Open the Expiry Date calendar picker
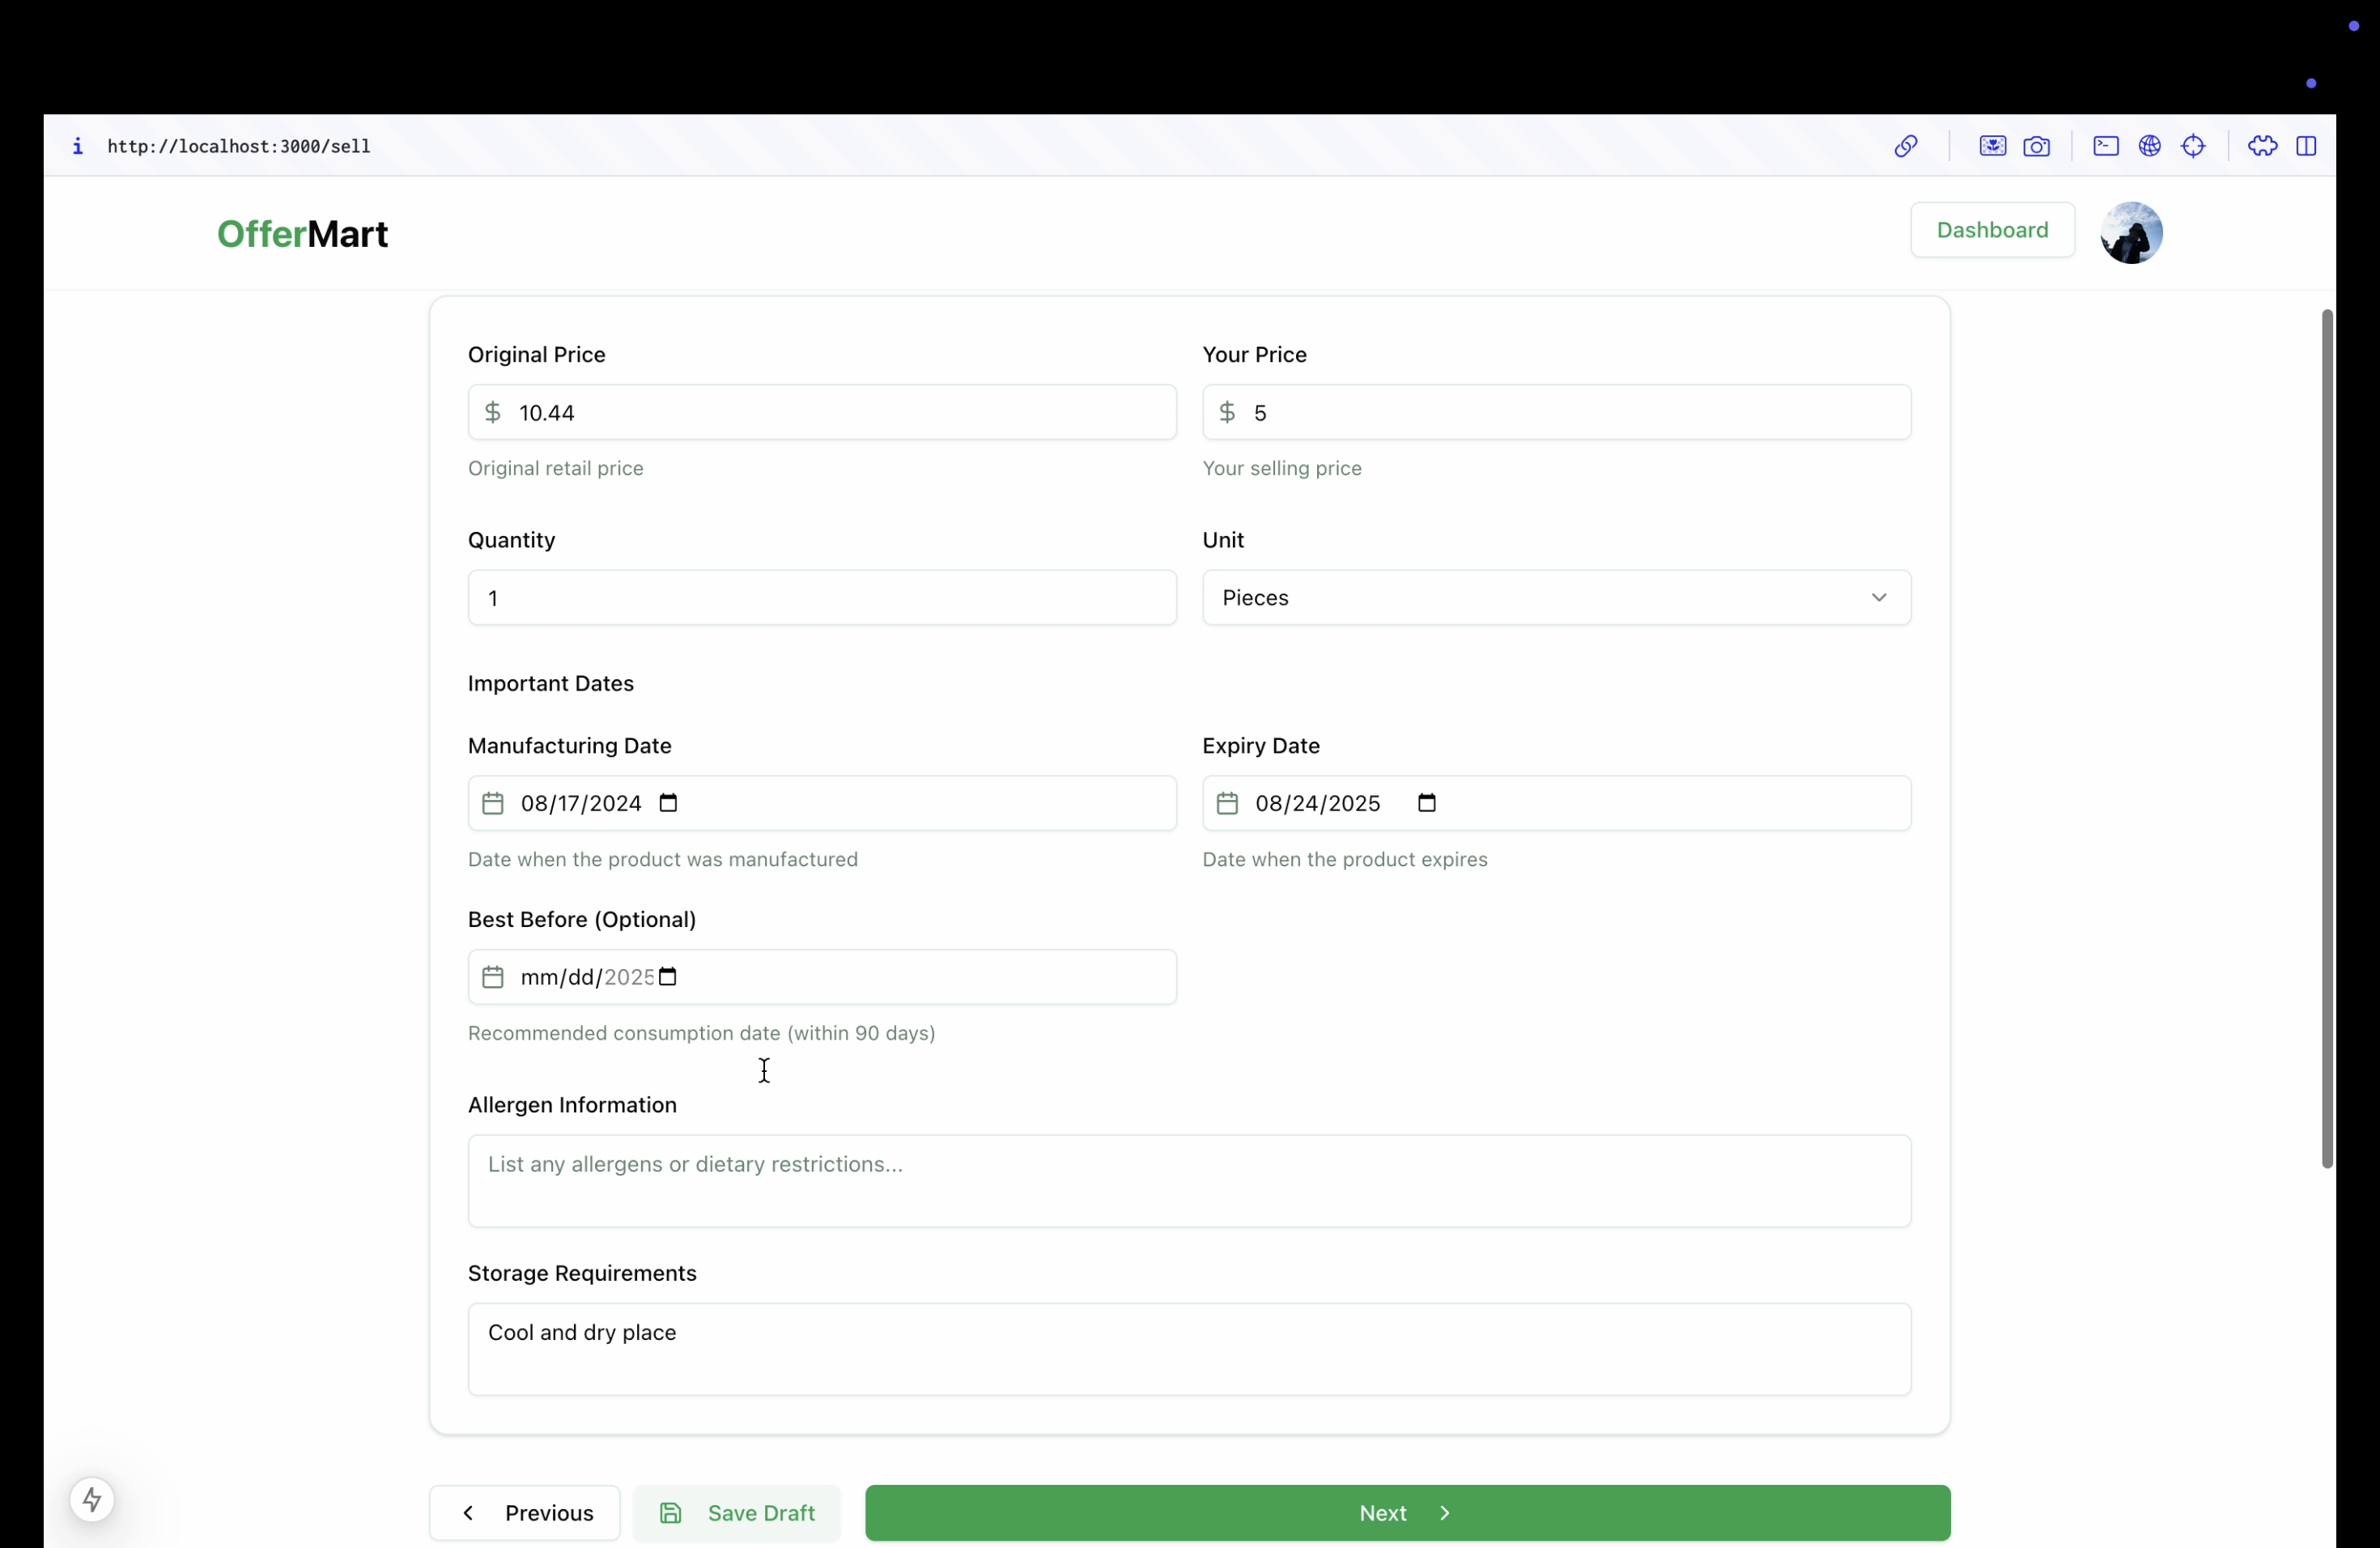Screen dimensions: 2380x1548 pos(1426,803)
